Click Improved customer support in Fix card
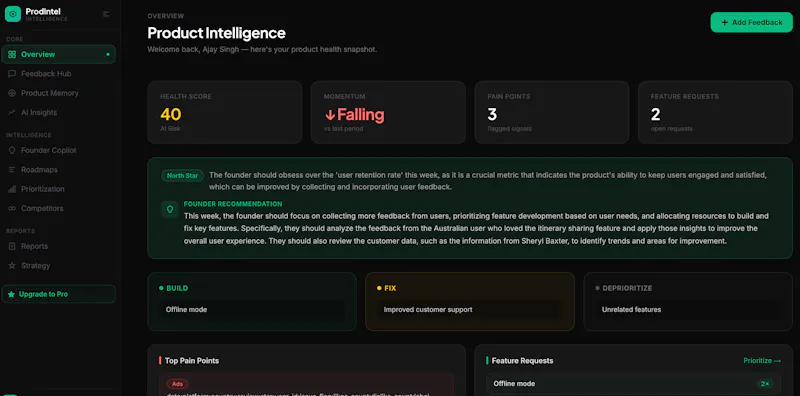Image resolution: width=800 pixels, height=396 pixels. (470, 310)
